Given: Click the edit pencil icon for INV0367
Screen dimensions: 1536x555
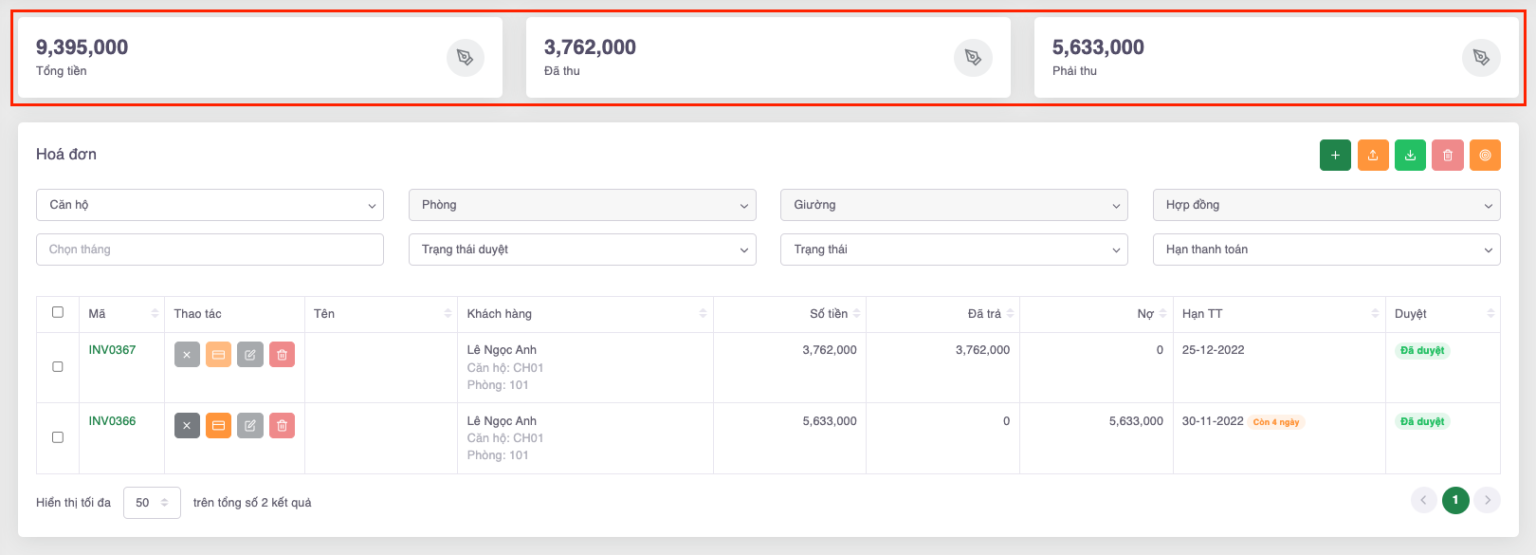Looking at the screenshot, I should tap(250, 355).
